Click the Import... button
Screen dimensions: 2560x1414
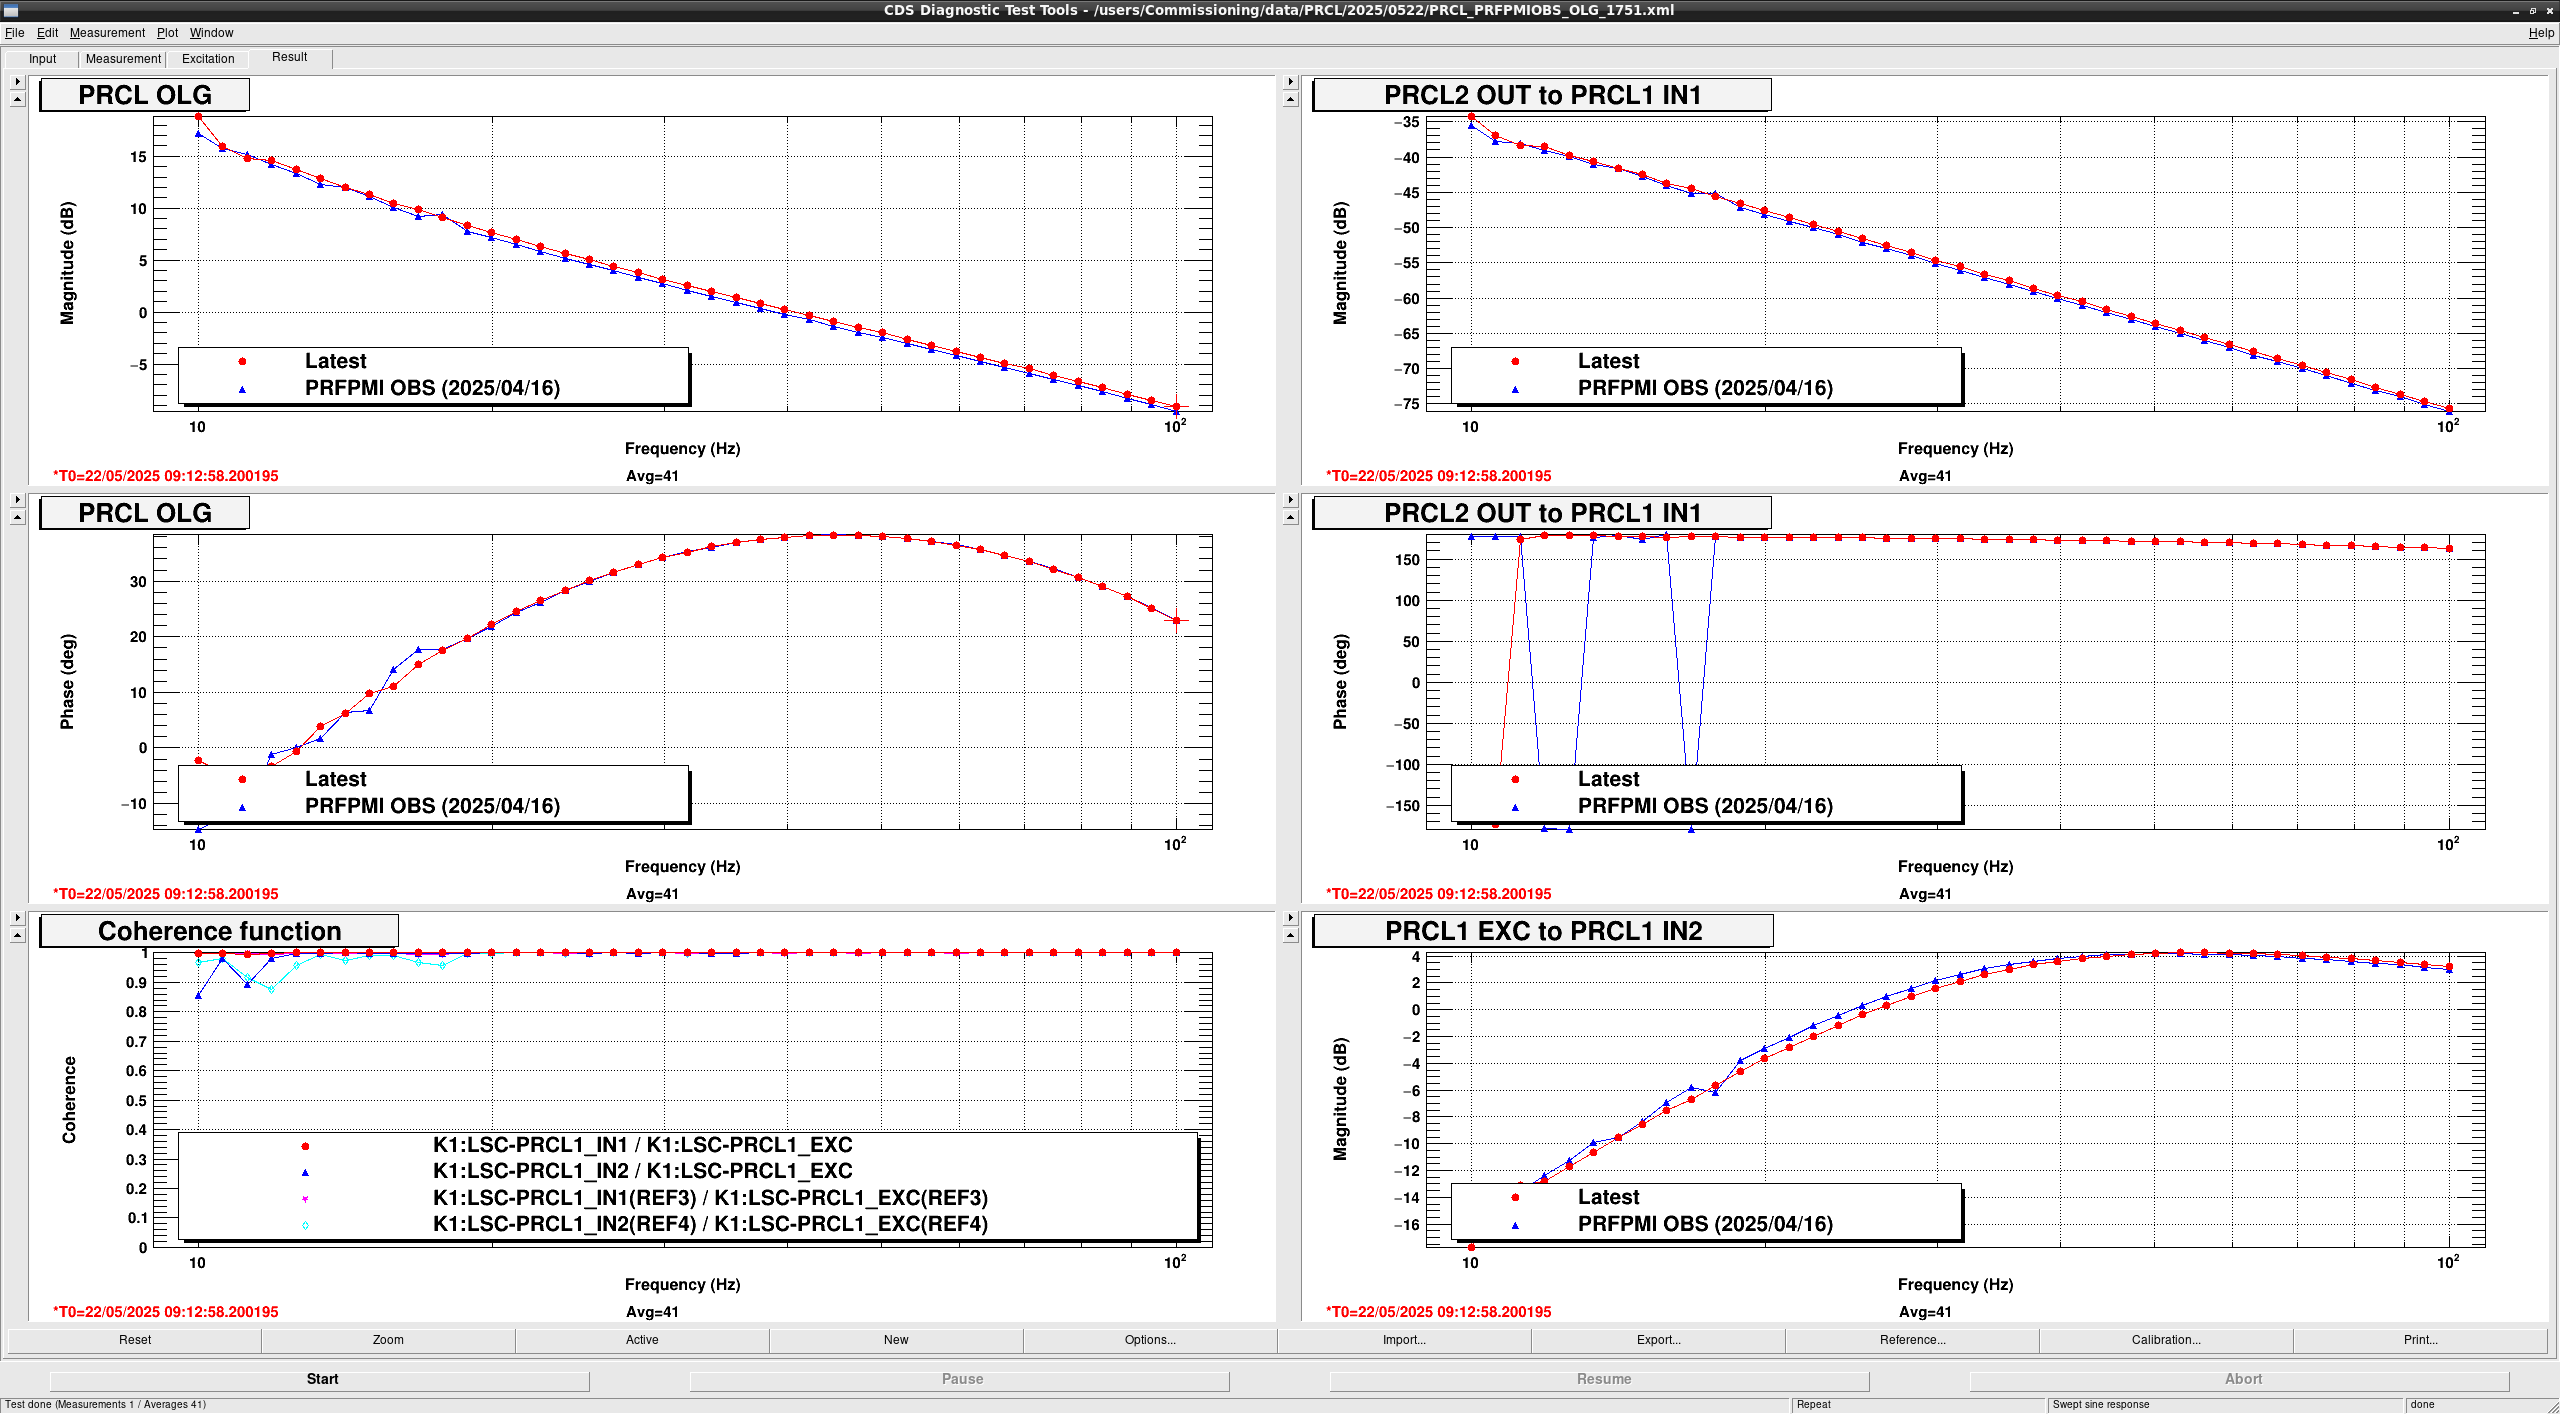pyautogui.click(x=1404, y=1340)
